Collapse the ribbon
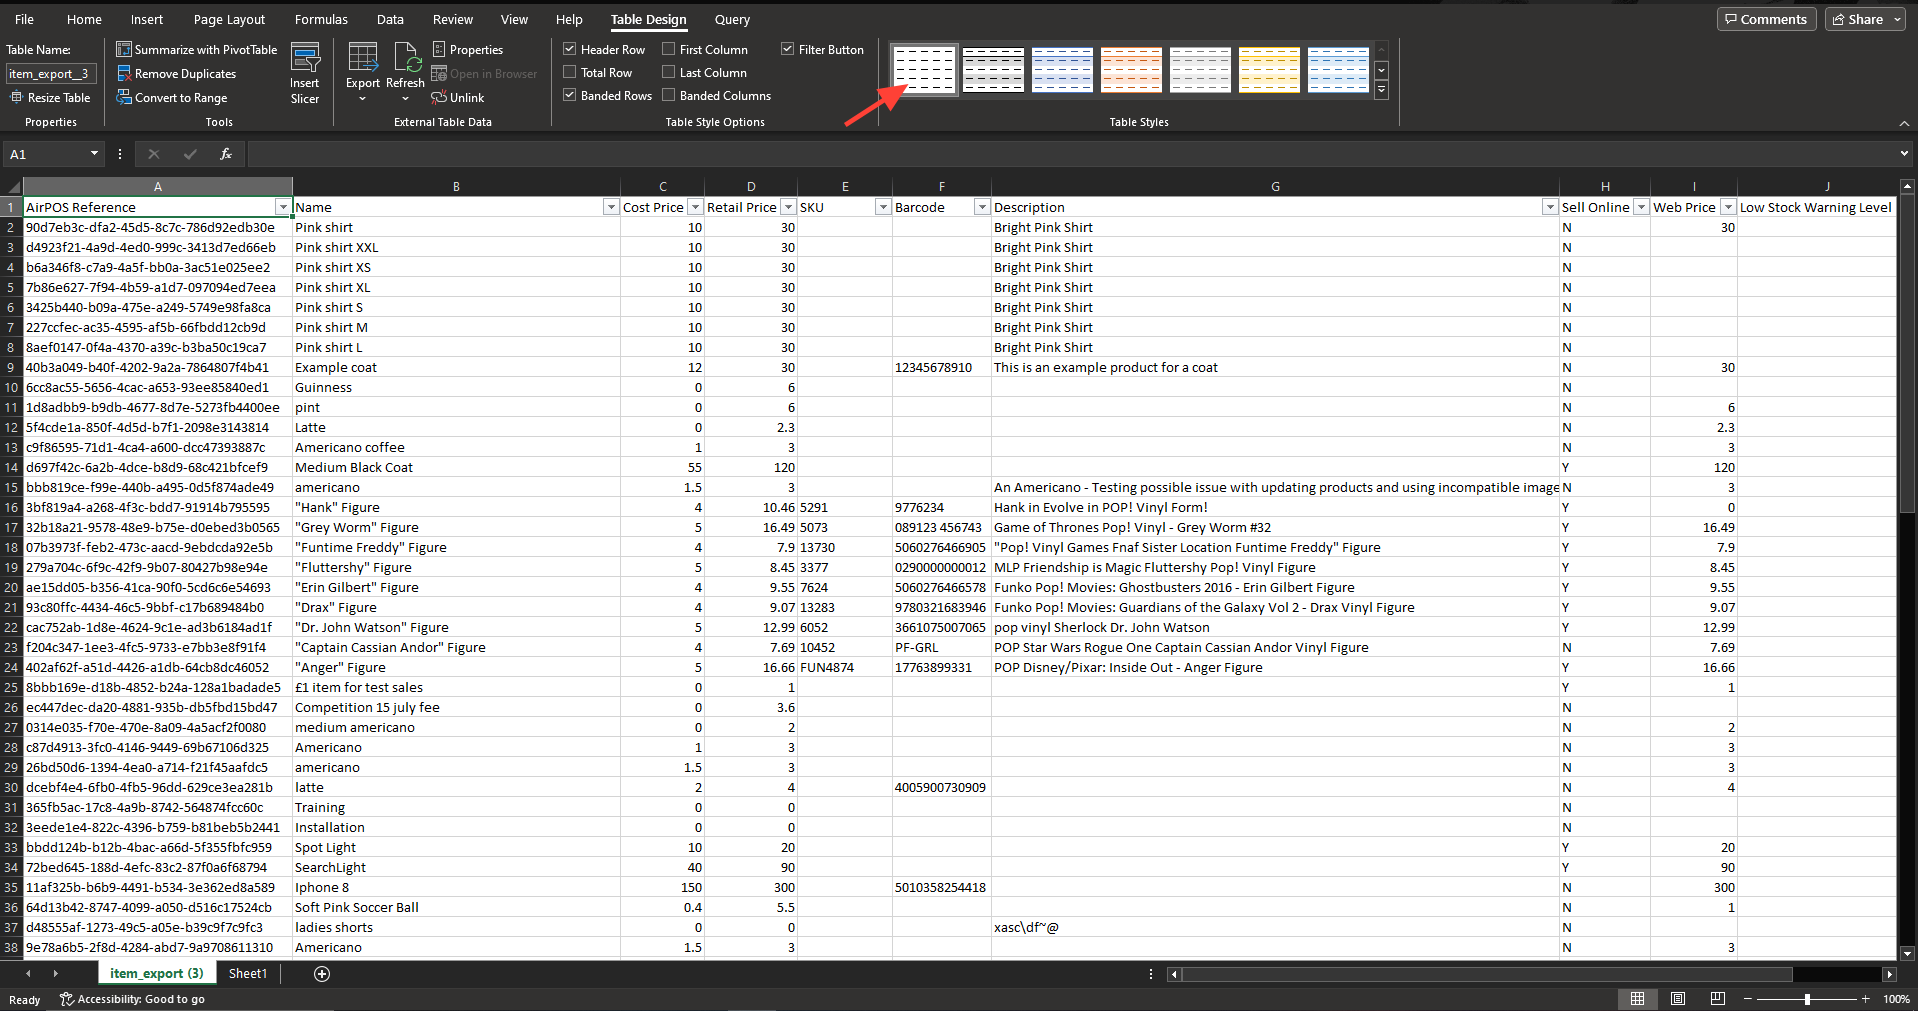This screenshot has width=1918, height=1011. 1904,122
